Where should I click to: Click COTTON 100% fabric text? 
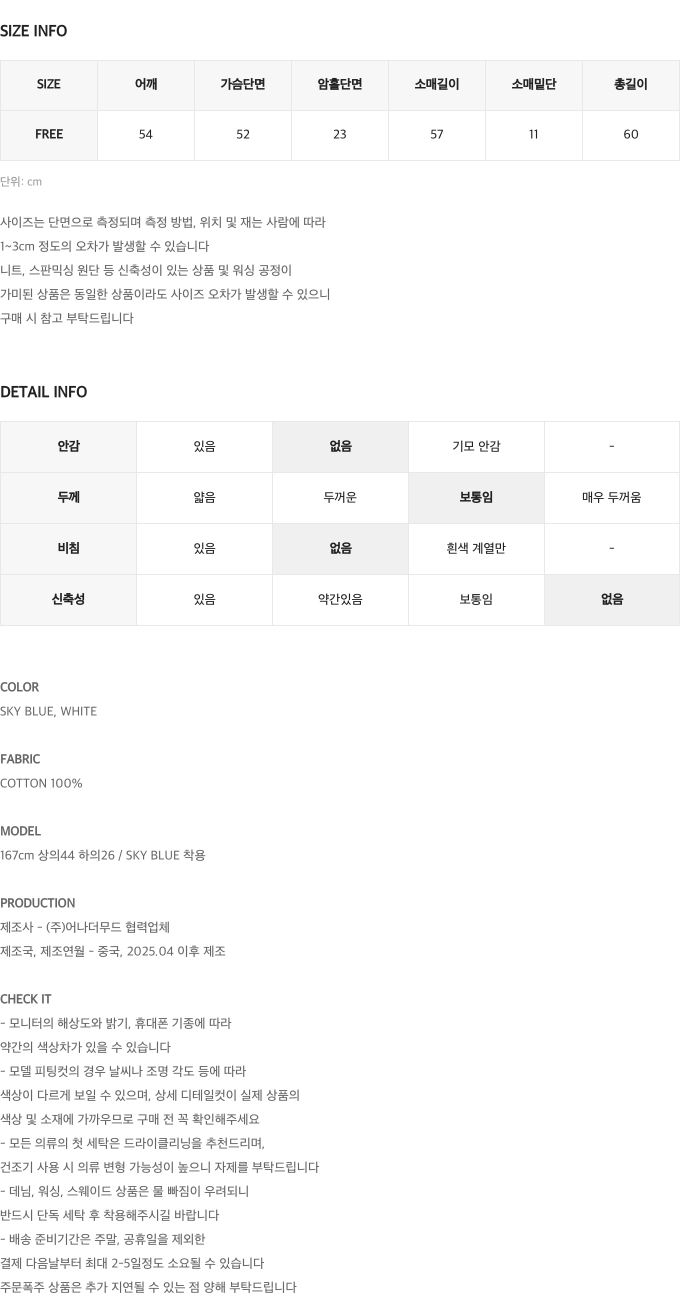pyautogui.click(x=42, y=784)
